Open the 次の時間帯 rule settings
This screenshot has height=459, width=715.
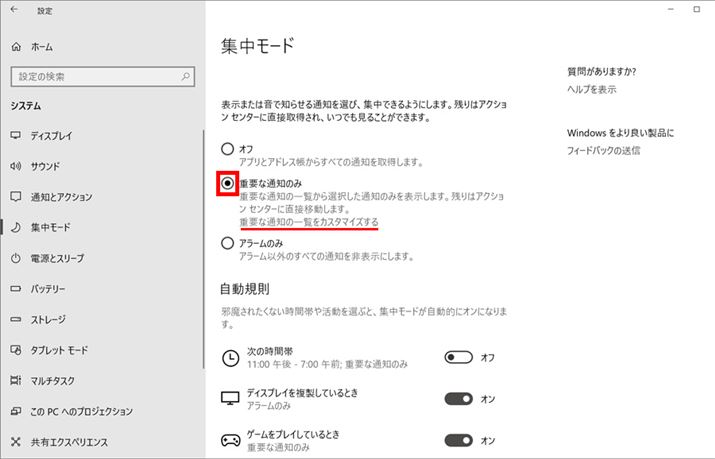coord(327,357)
